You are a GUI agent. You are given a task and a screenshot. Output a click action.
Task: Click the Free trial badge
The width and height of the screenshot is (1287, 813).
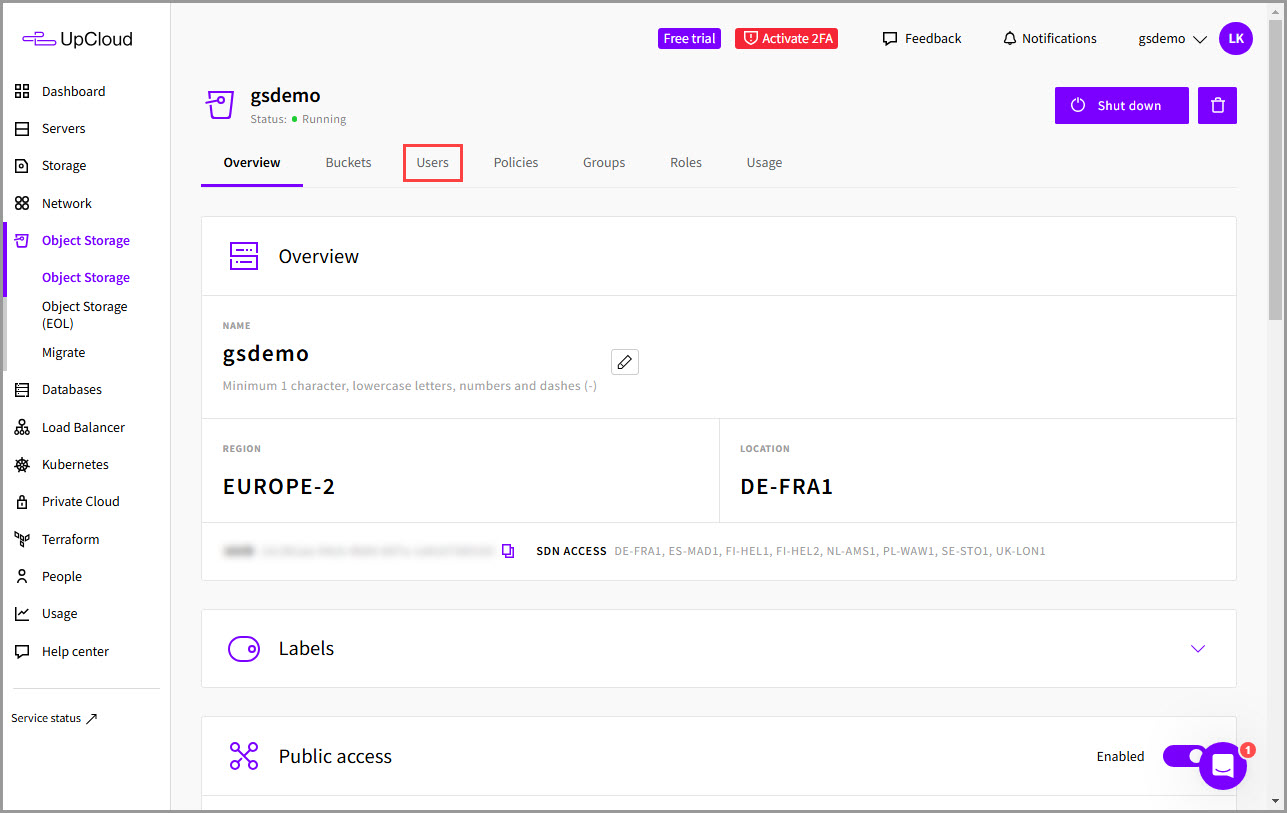690,39
